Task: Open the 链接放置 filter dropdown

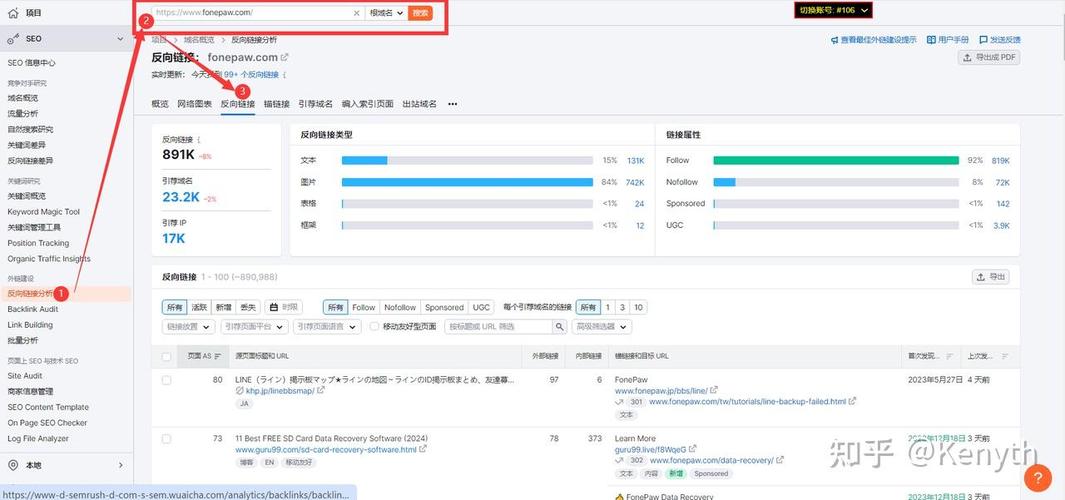Action: 189,327
